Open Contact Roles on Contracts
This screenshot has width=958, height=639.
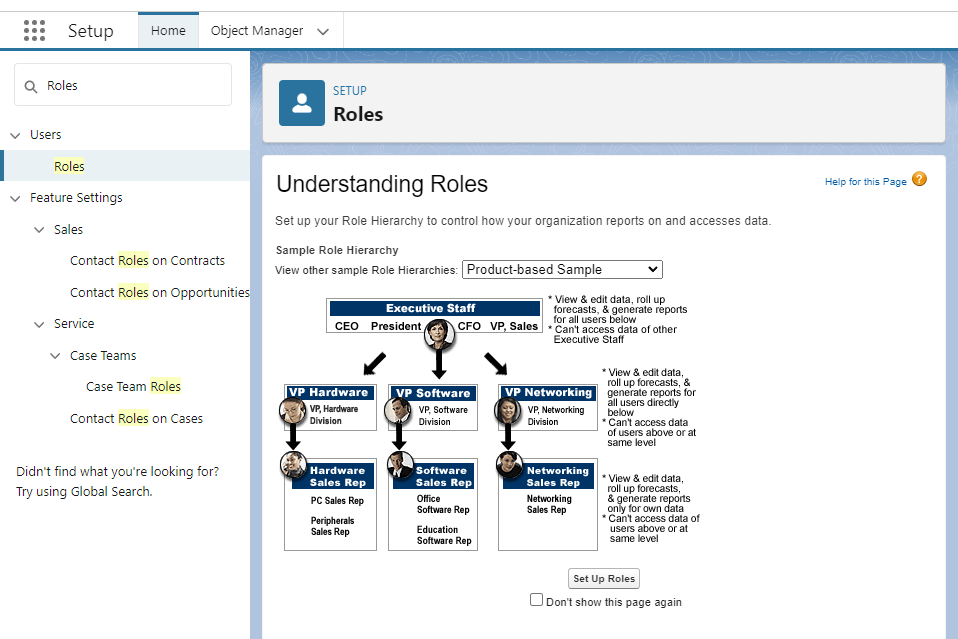click(147, 261)
